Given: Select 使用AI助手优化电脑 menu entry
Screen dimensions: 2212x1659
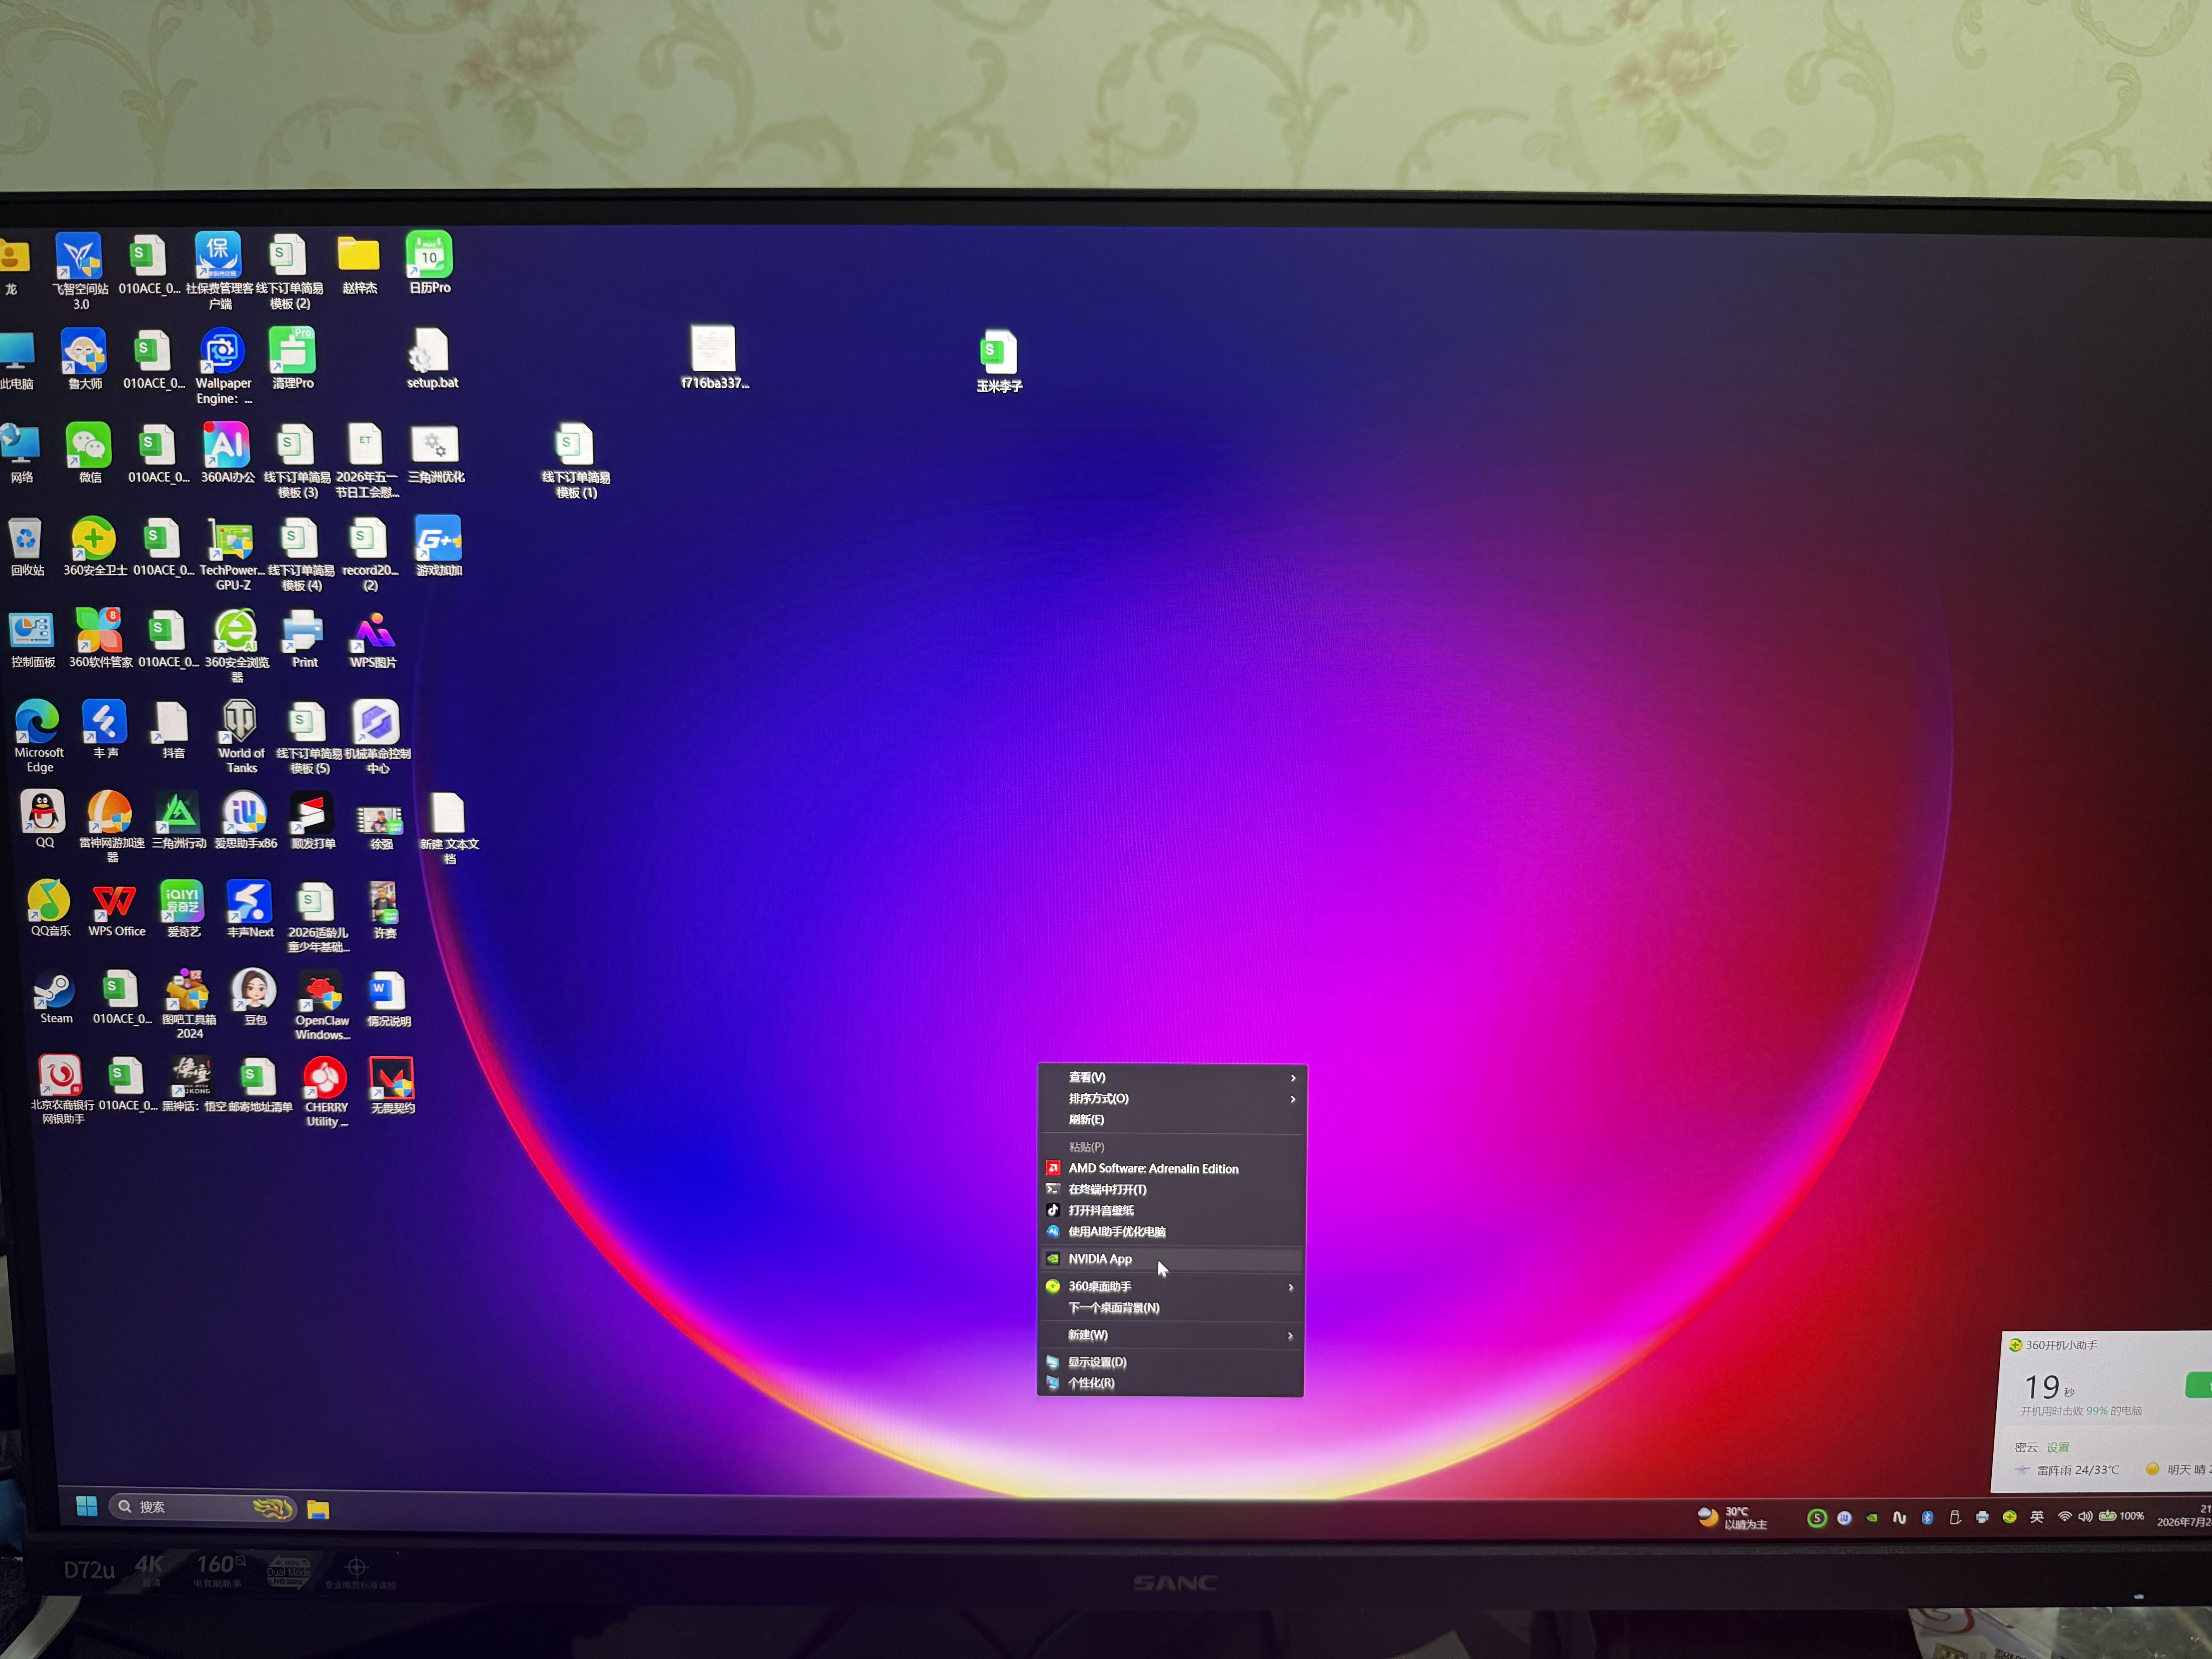Looking at the screenshot, I should [x=1171, y=1232].
